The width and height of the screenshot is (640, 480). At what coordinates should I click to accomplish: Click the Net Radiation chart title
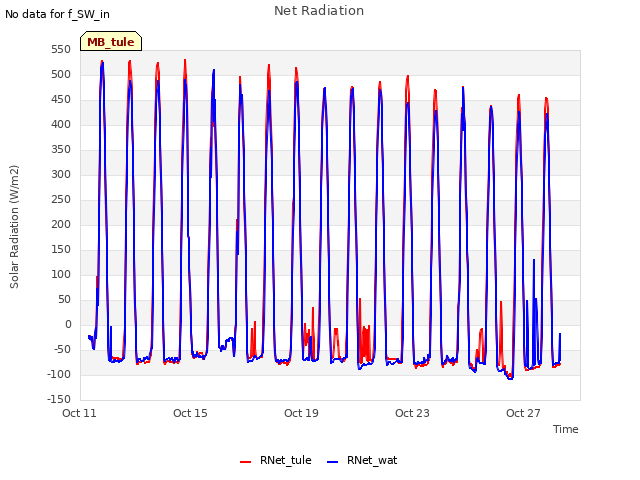[x=319, y=11]
